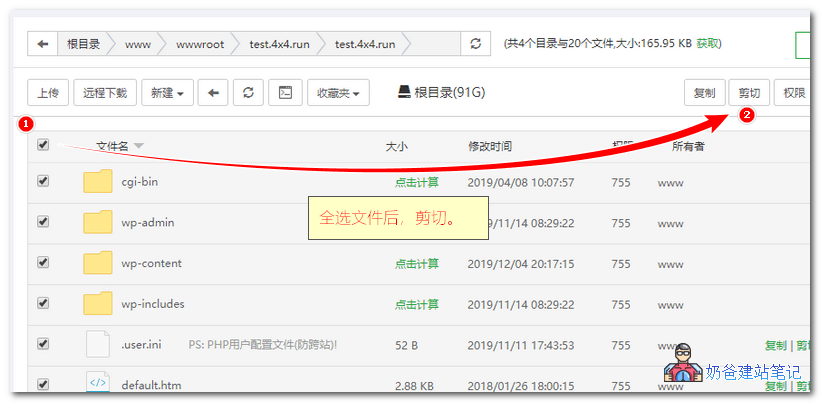Click date 2019/12/04 20:17:15
The height and width of the screenshot is (403, 821).
[520, 264]
